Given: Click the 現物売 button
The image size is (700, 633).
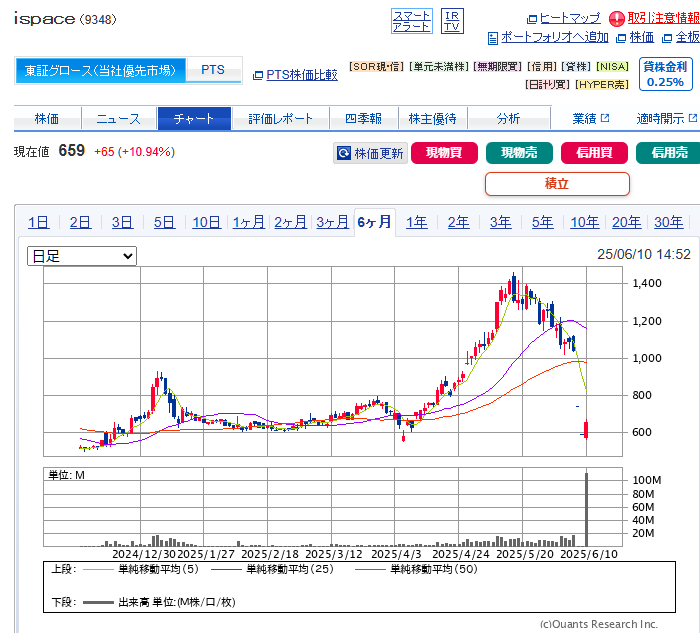Looking at the screenshot, I should (x=519, y=153).
